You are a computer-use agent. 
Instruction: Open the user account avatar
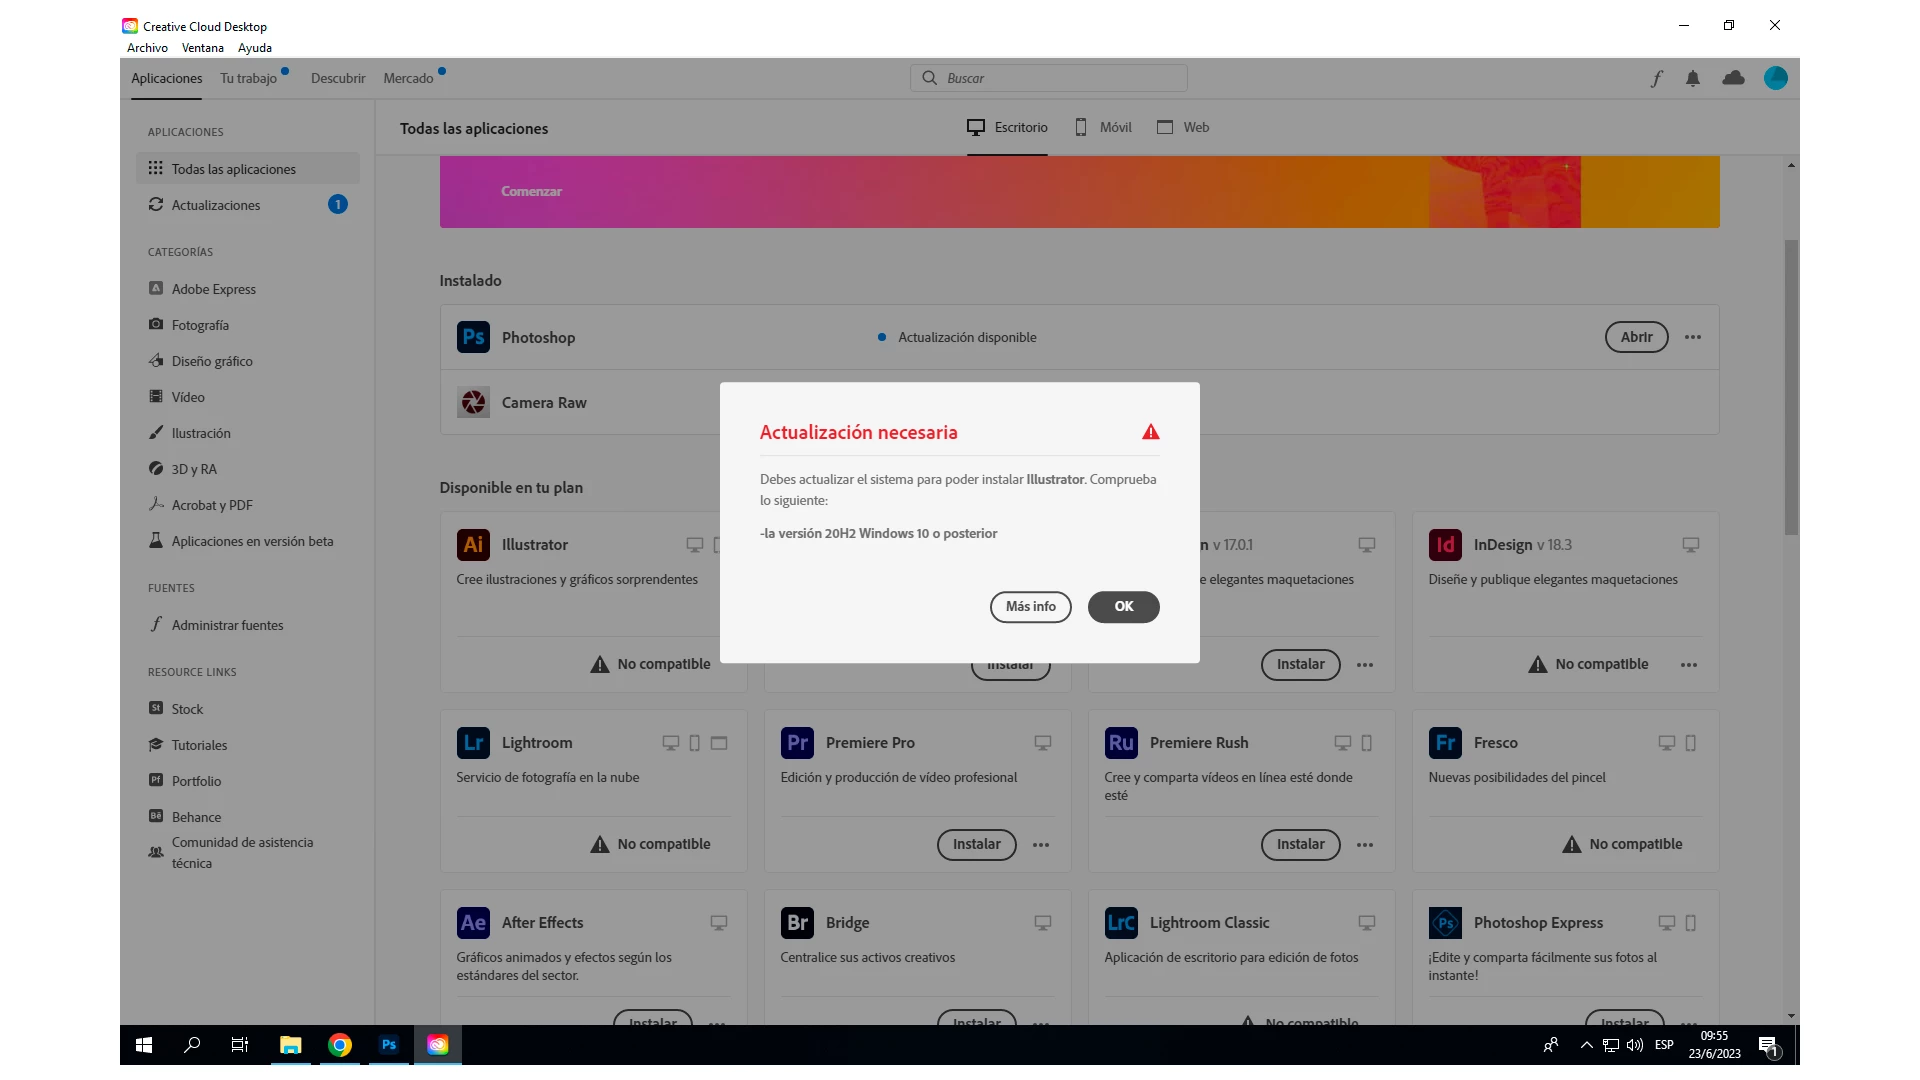coord(1775,78)
